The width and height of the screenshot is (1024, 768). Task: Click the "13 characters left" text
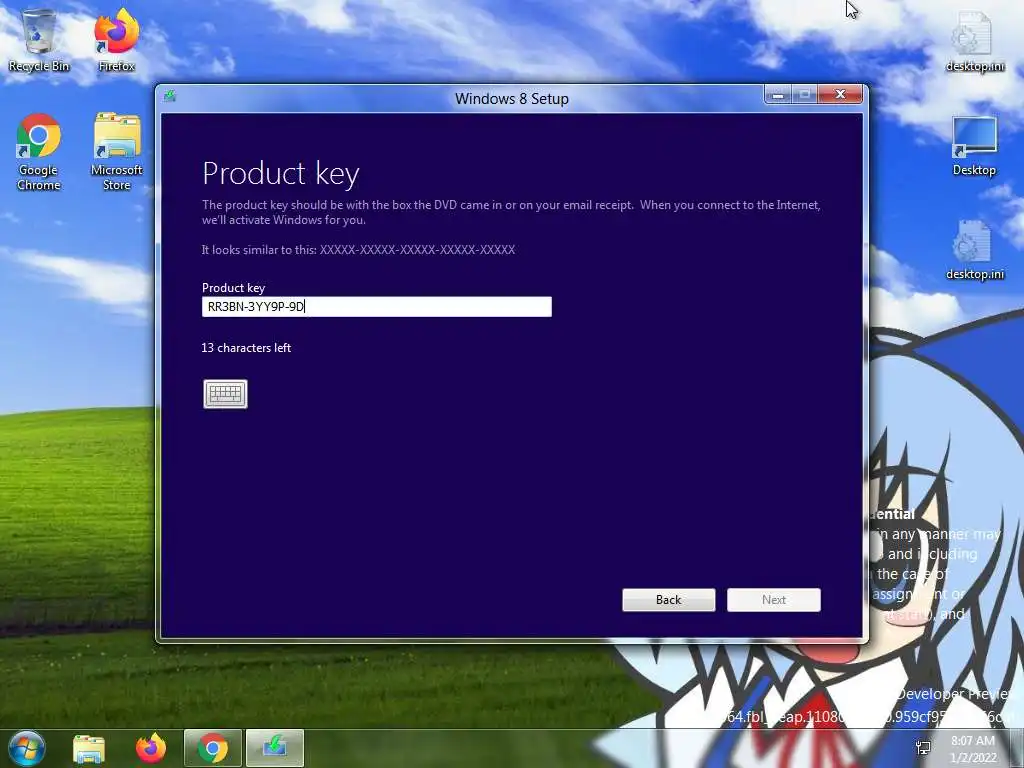(246, 348)
